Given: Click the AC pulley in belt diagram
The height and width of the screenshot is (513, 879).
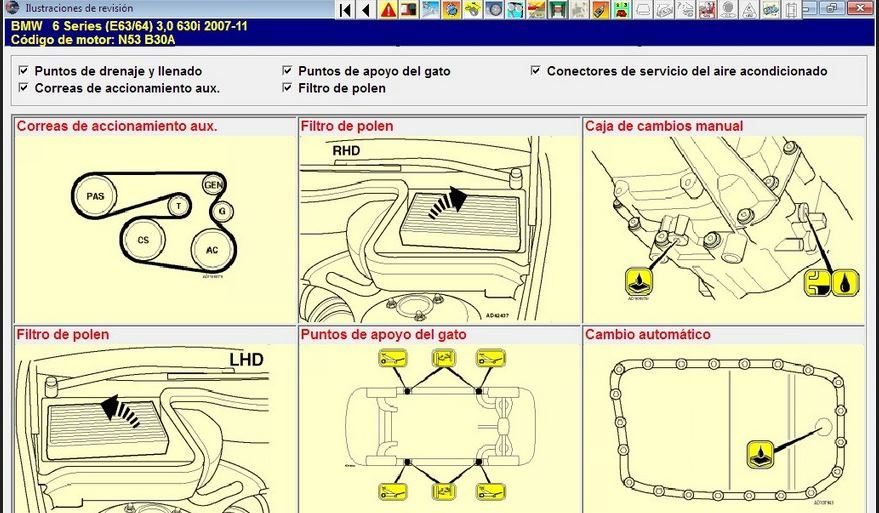Looking at the screenshot, I should click(212, 250).
